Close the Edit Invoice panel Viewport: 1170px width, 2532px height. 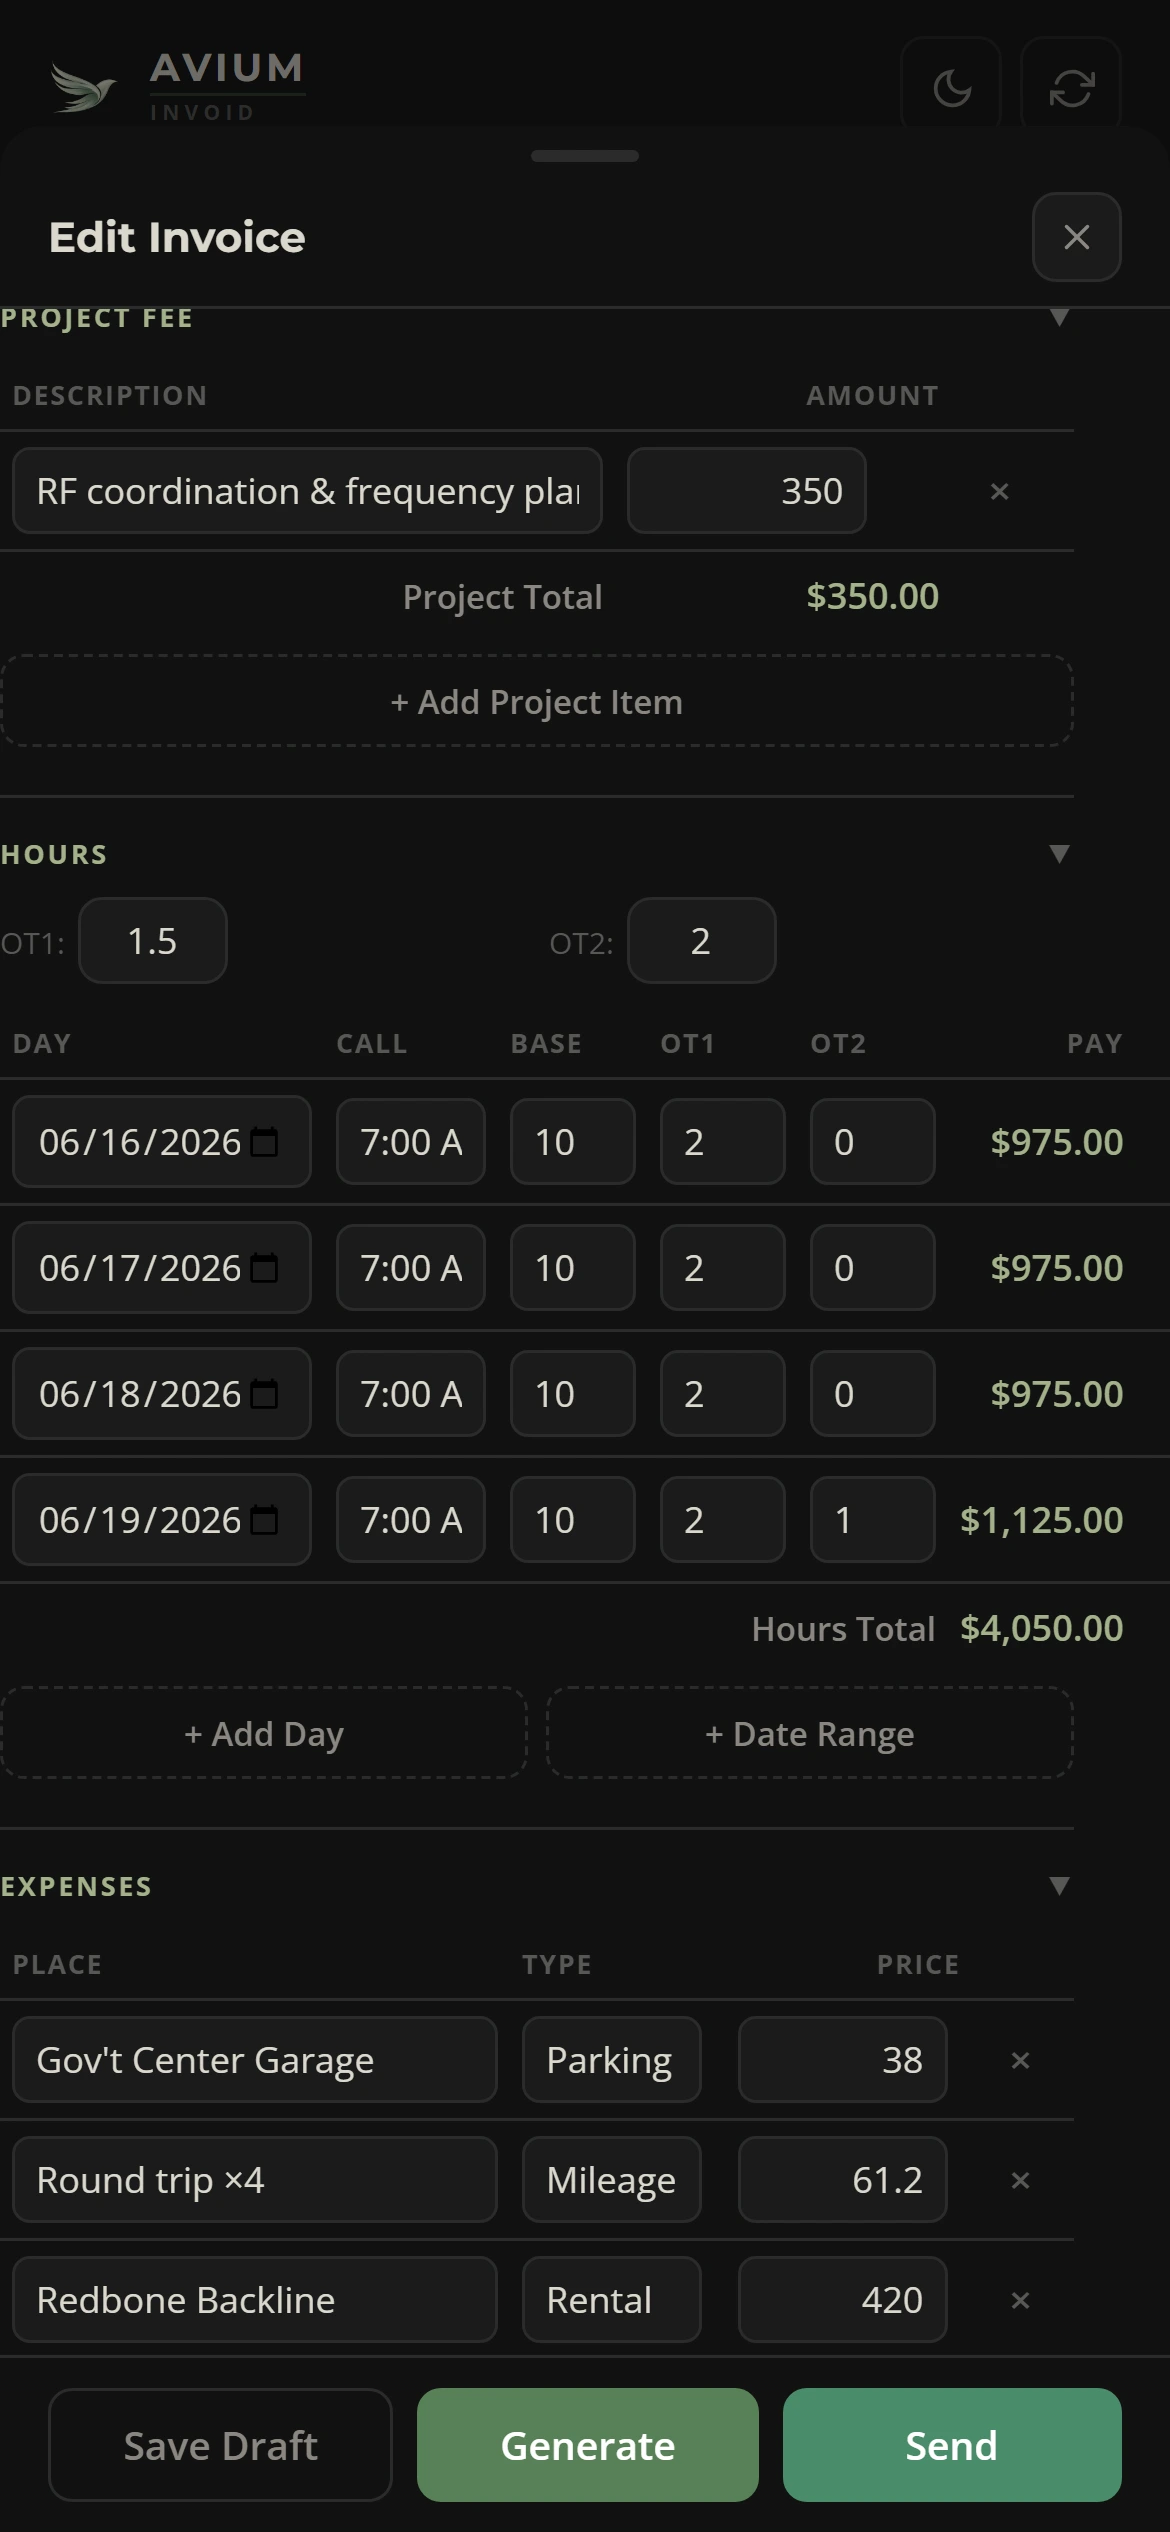click(1076, 237)
